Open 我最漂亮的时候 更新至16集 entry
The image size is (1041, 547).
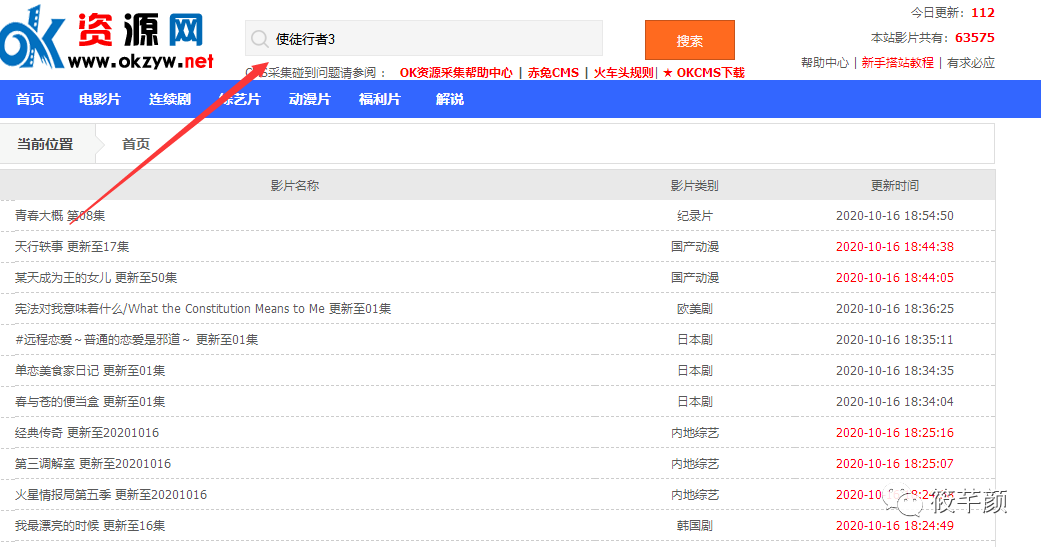[90, 526]
